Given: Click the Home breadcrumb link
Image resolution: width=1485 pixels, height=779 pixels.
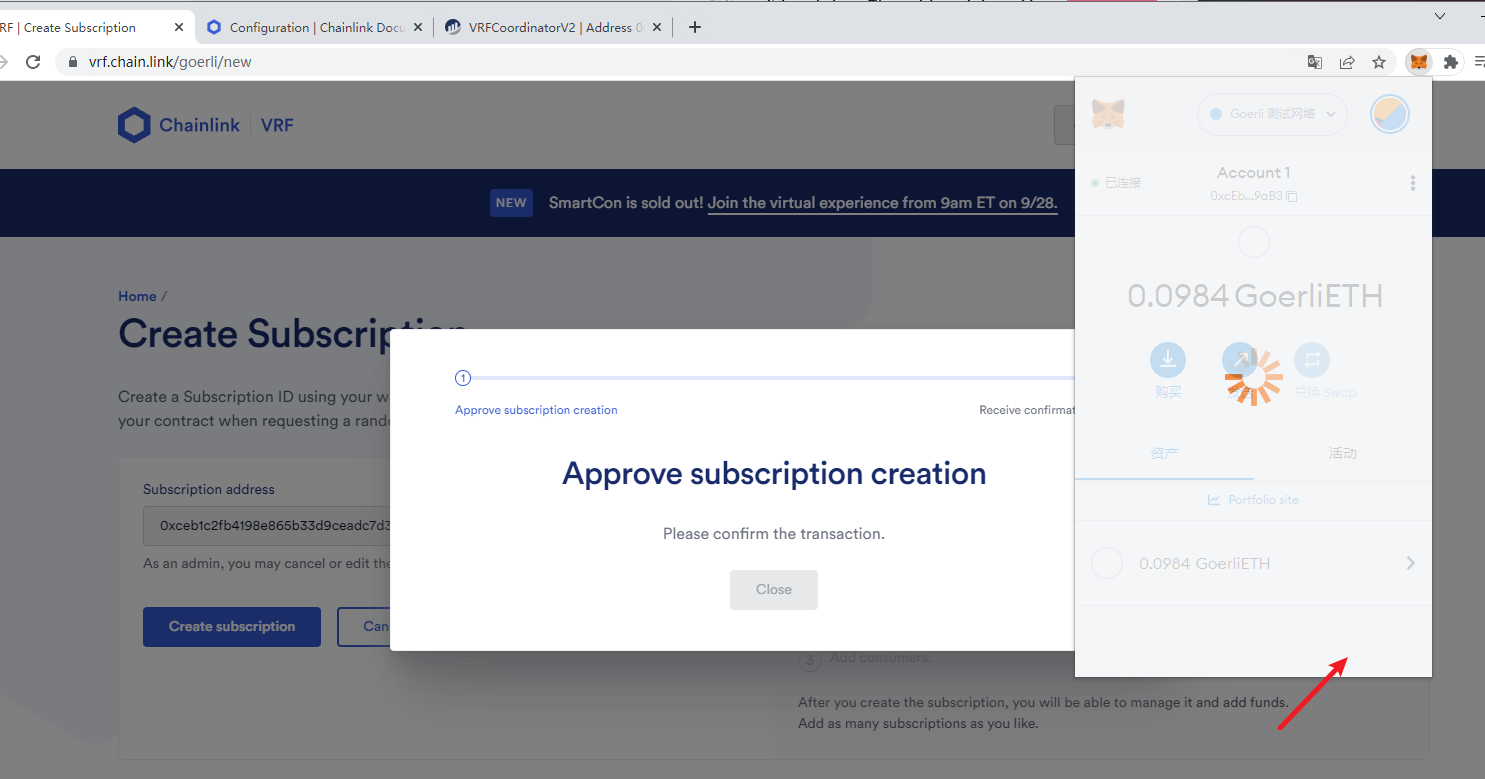Looking at the screenshot, I should (137, 296).
